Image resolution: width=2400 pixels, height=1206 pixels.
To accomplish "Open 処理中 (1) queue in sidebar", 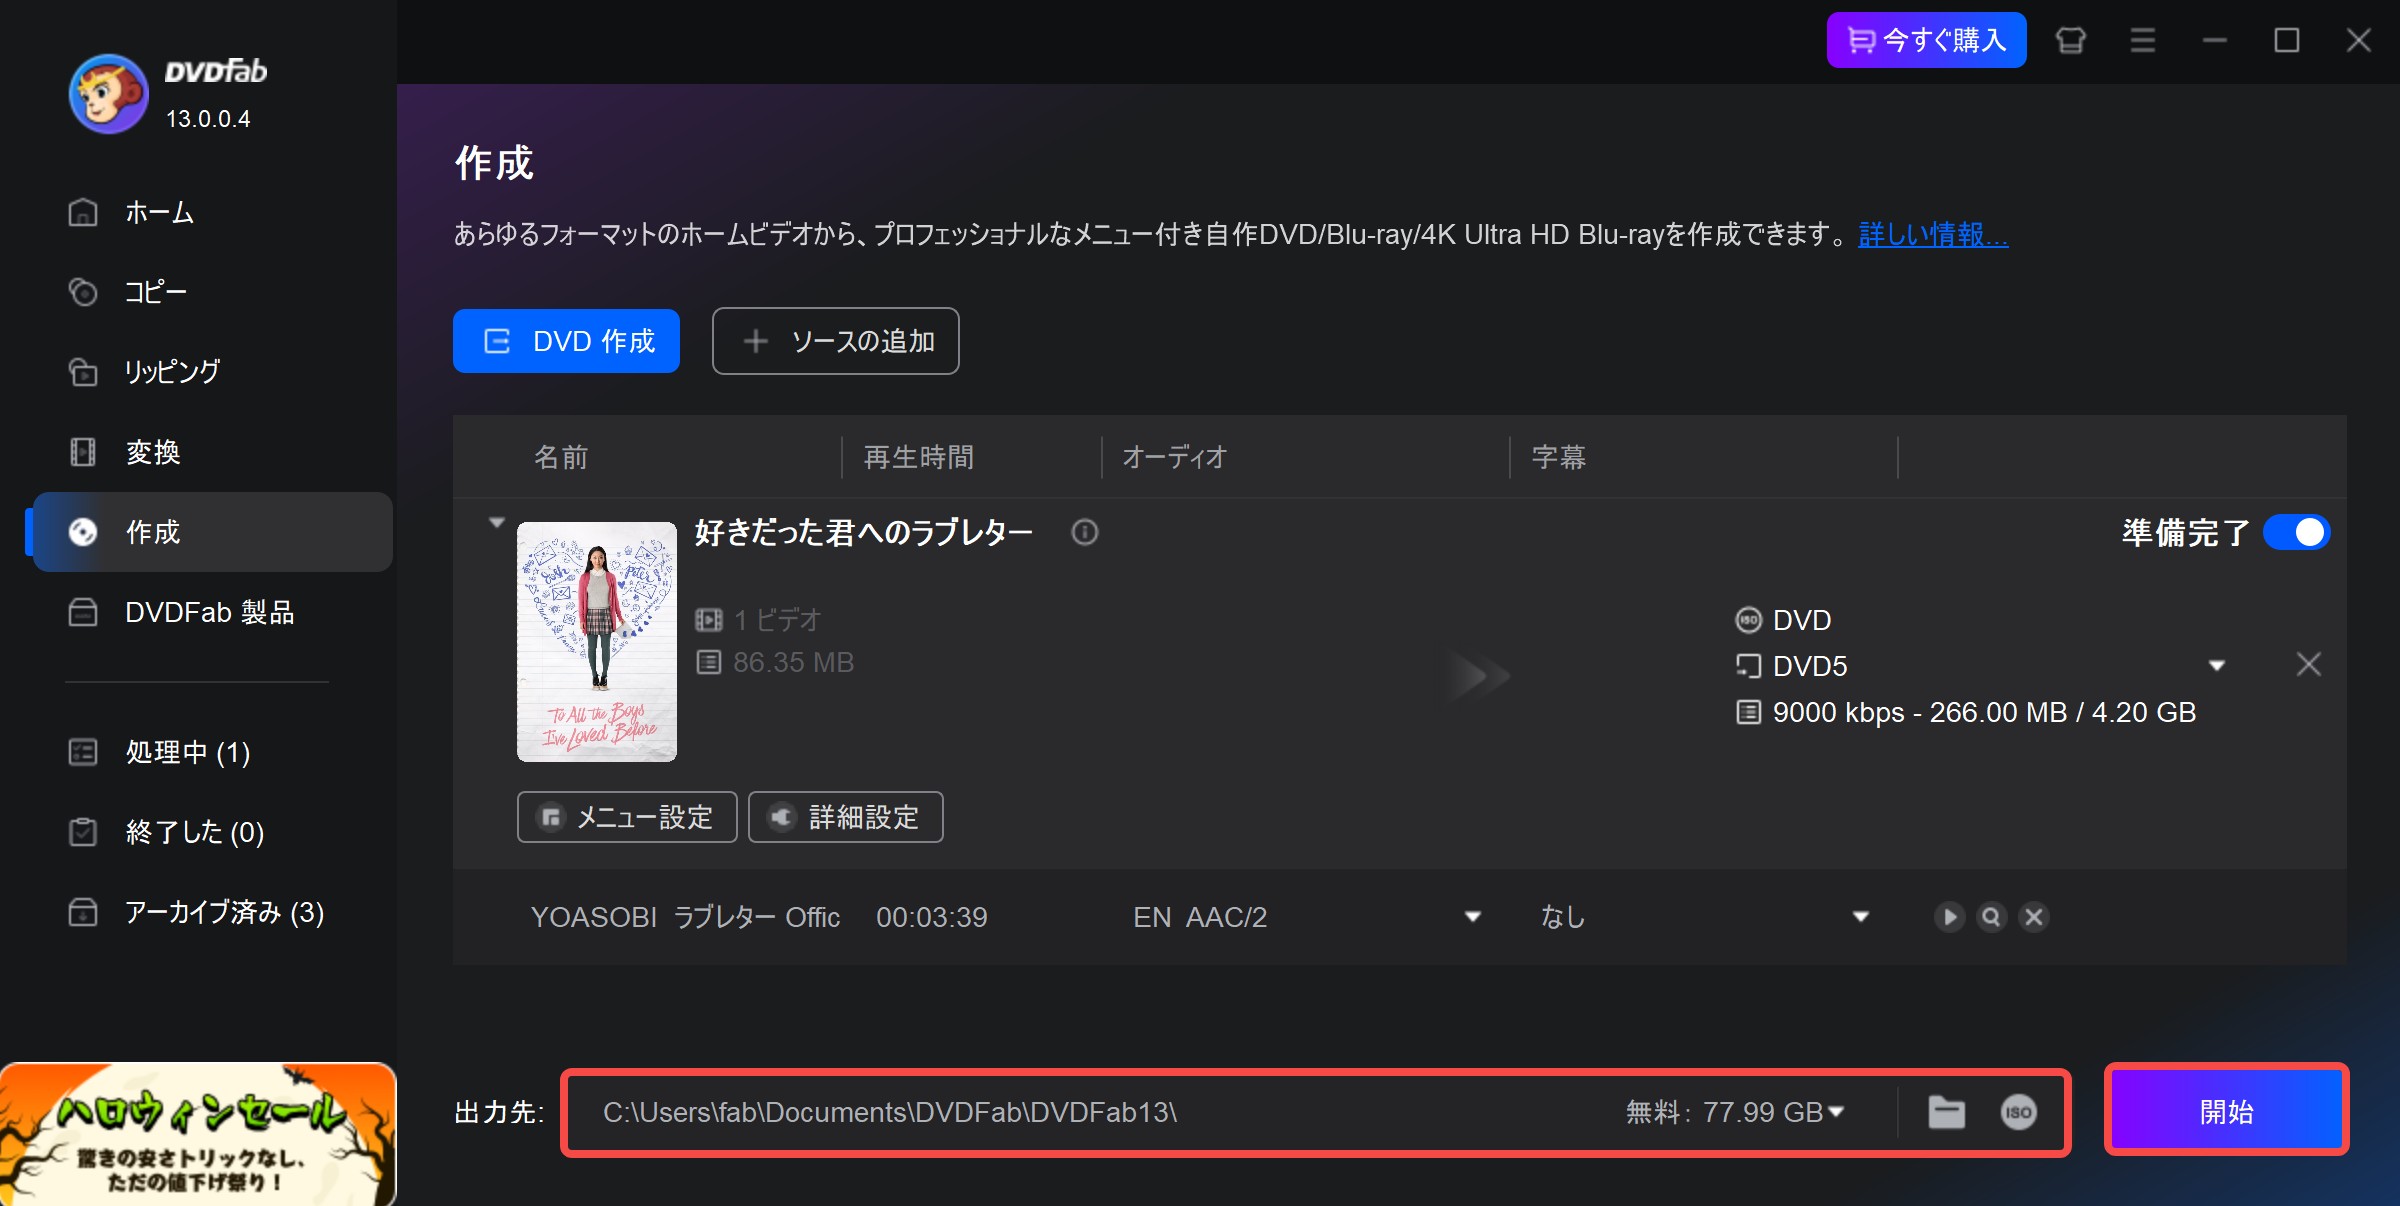I will (188, 752).
